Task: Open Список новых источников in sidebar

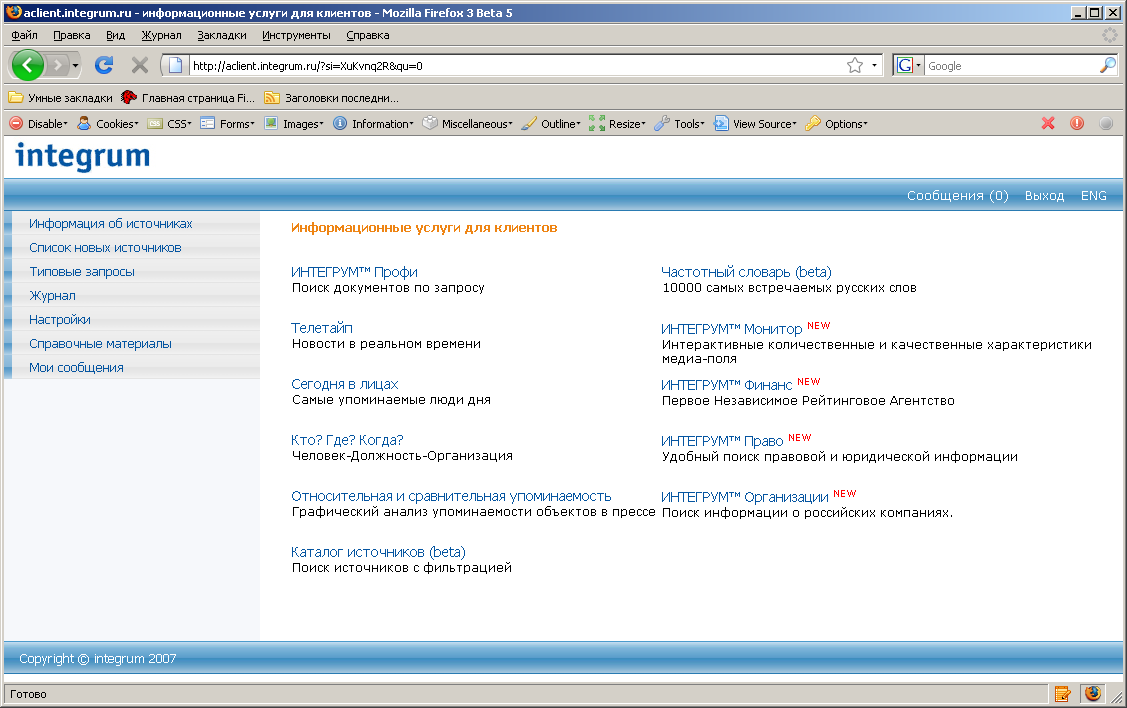Action: pyautogui.click(x=105, y=247)
